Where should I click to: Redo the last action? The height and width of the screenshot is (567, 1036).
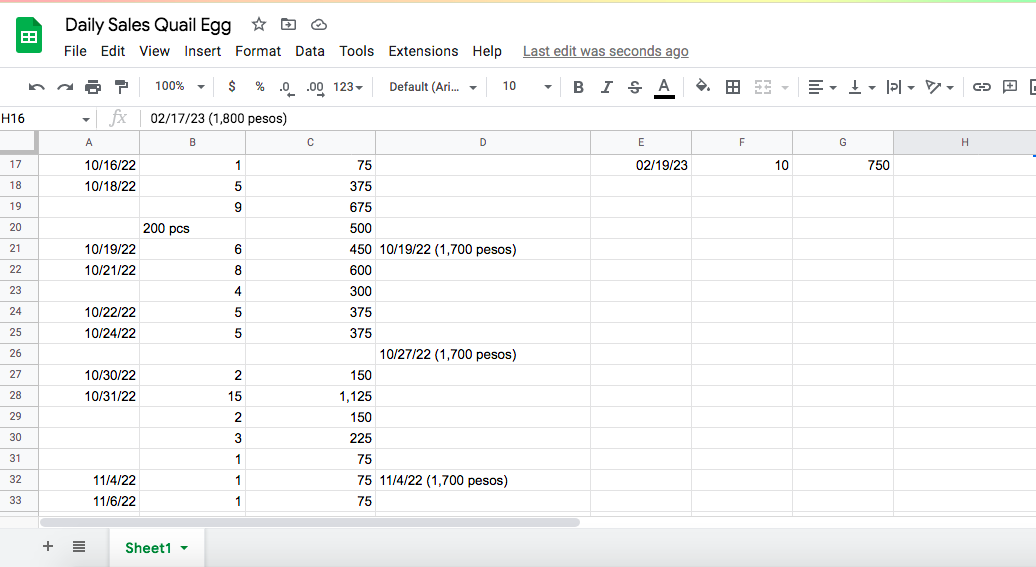(x=65, y=87)
